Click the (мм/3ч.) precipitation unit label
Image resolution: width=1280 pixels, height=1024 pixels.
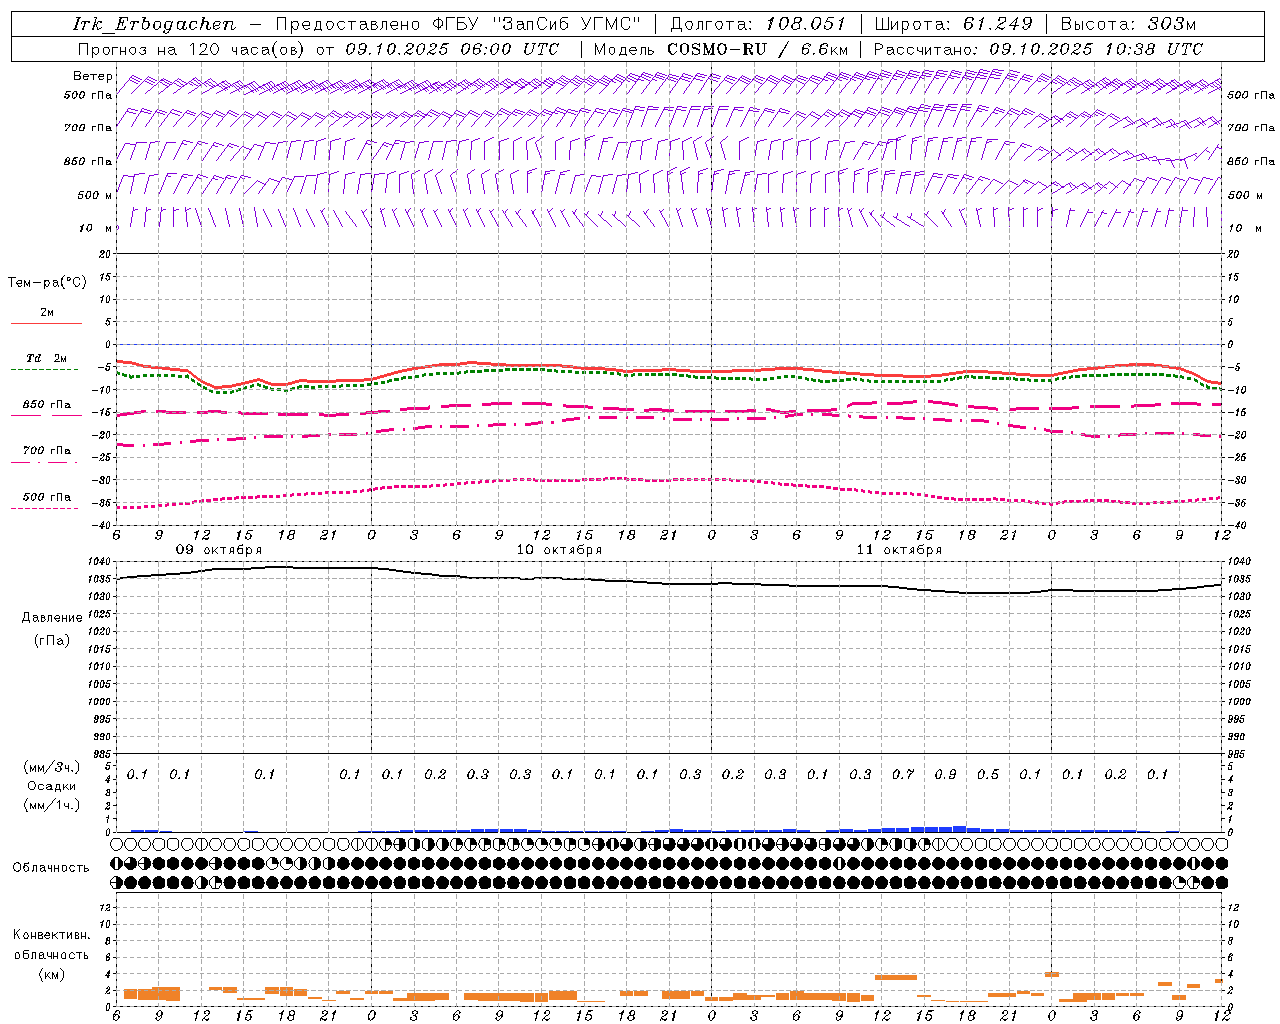point(52,767)
